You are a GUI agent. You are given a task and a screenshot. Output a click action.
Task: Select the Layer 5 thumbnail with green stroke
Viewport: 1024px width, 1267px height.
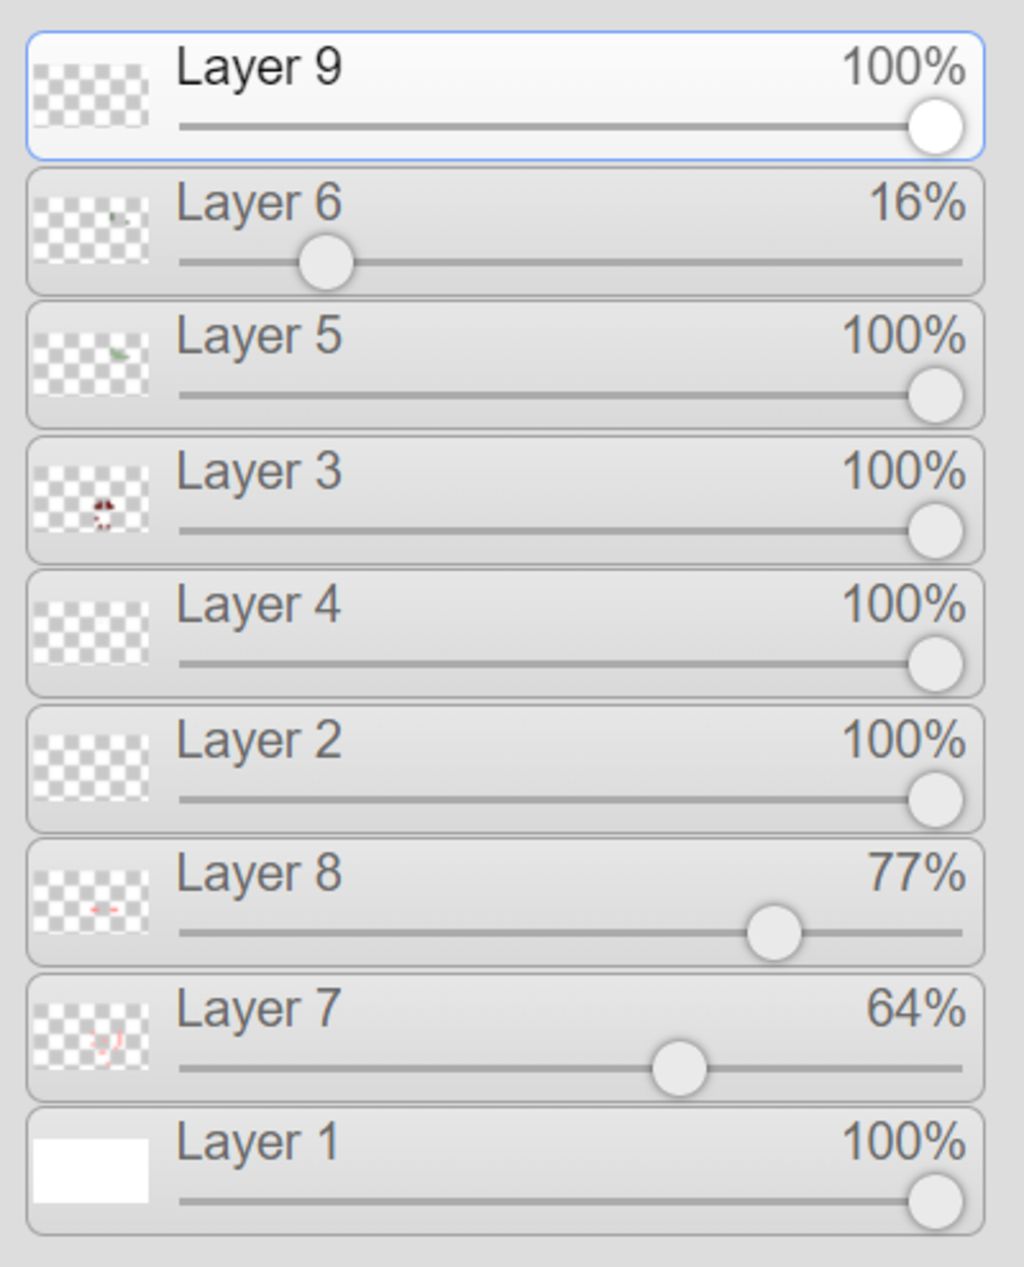tap(91, 365)
